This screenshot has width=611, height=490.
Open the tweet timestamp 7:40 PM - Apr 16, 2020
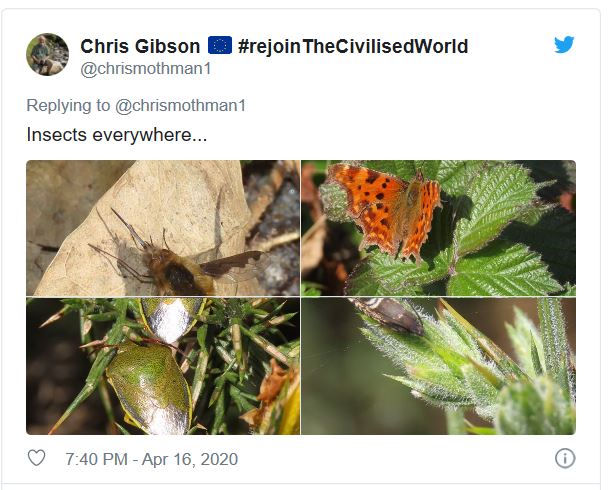pyautogui.click(x=152, y=459)
